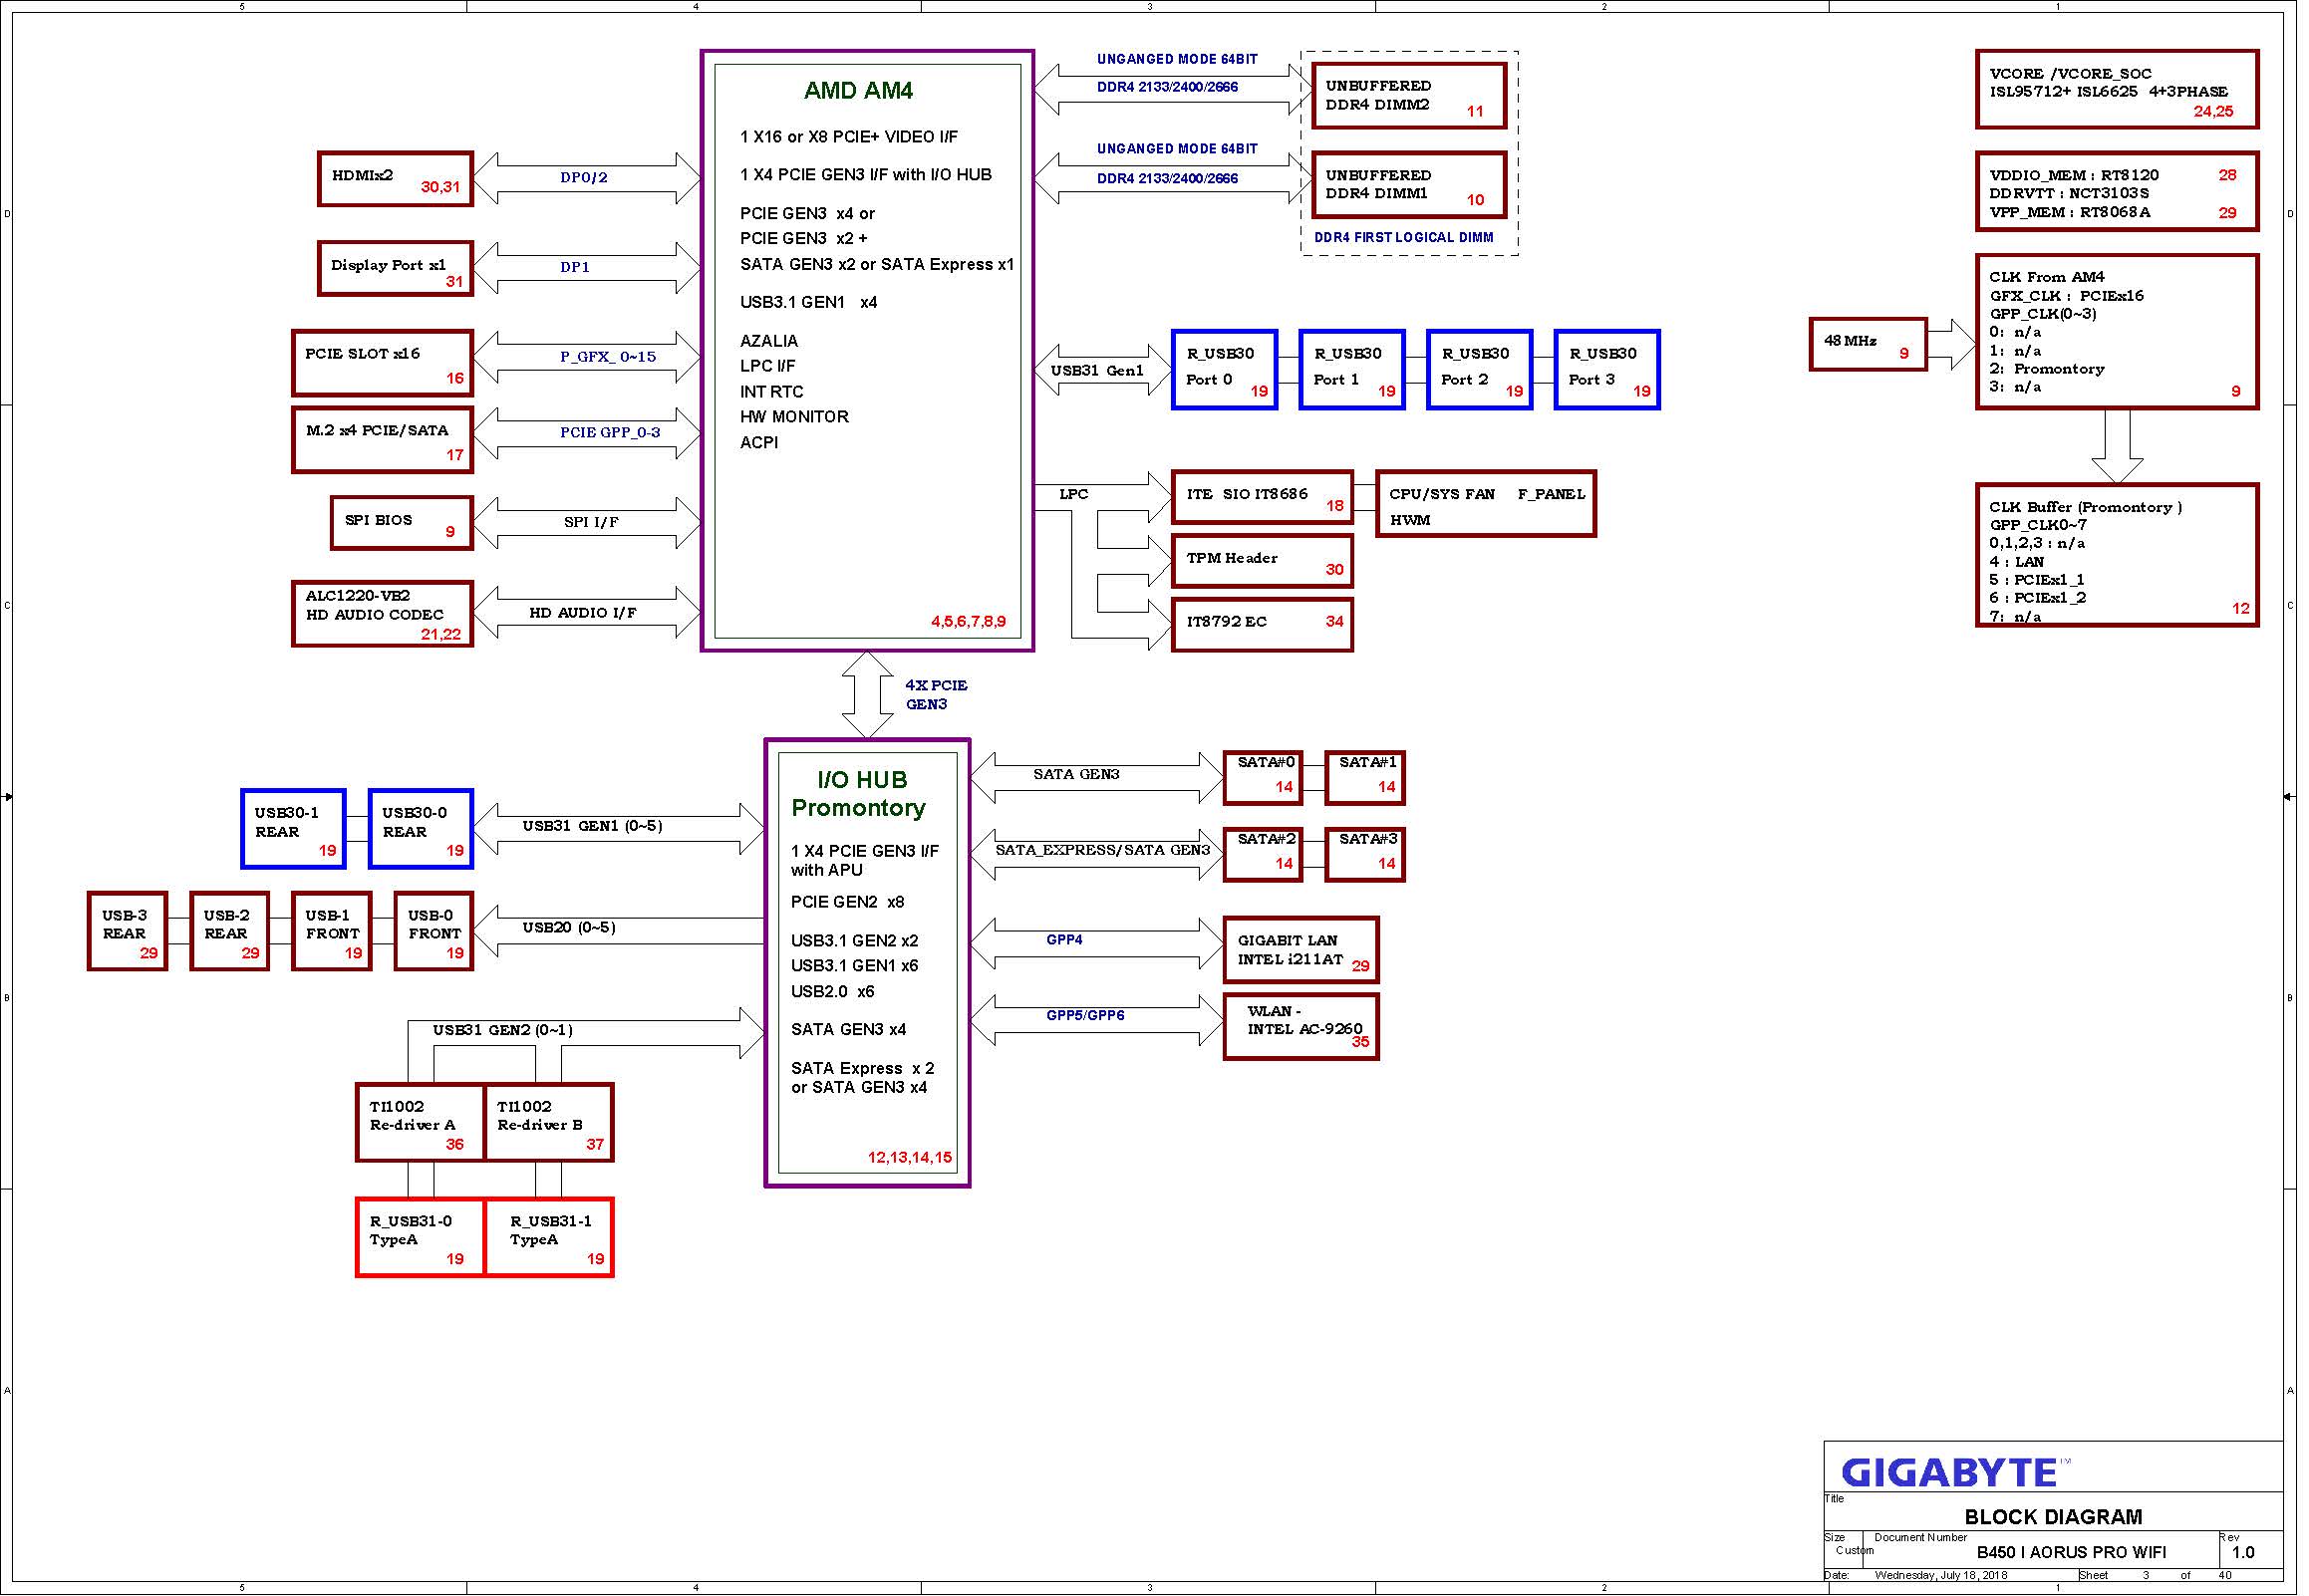Click the SPI I/F arrow label
The image size is (2309, 1596).
tap(594, 523)
